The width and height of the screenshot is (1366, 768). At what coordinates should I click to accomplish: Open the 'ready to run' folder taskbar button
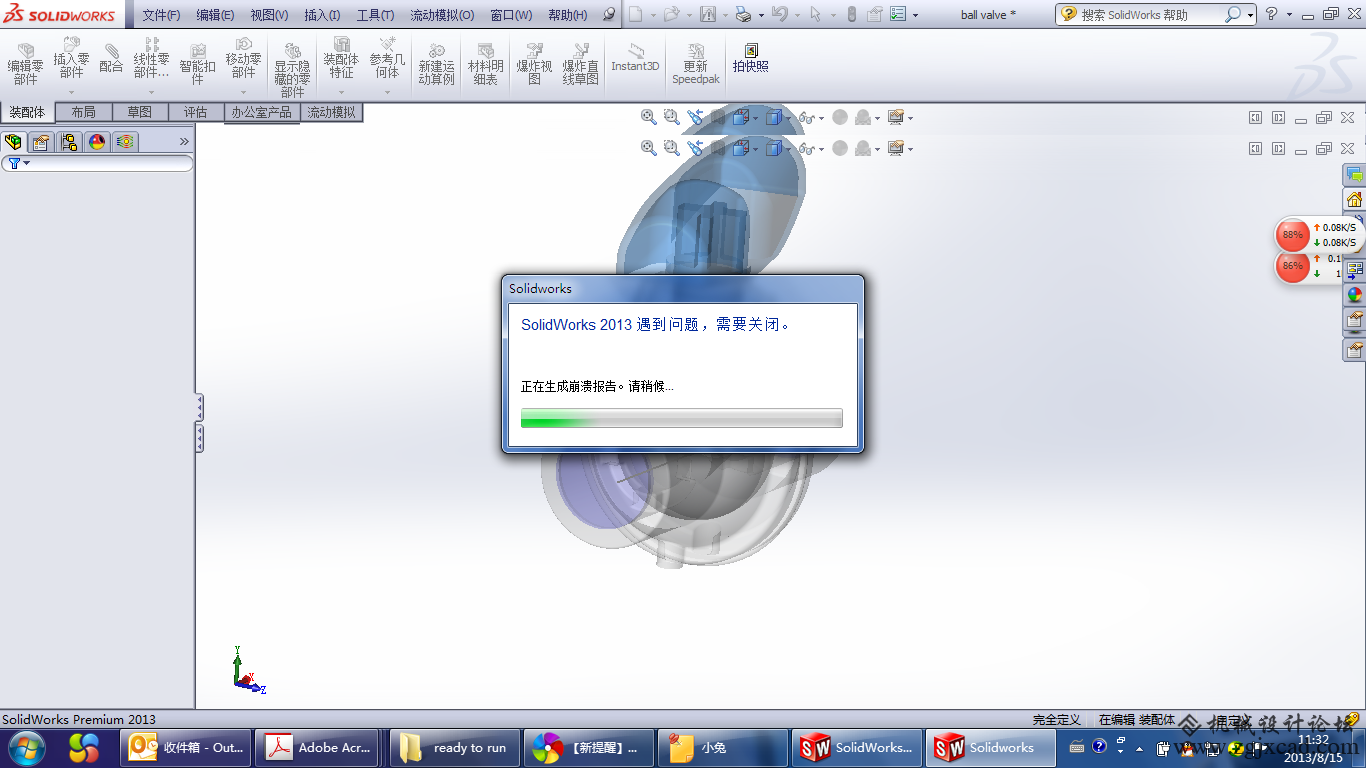455,747
